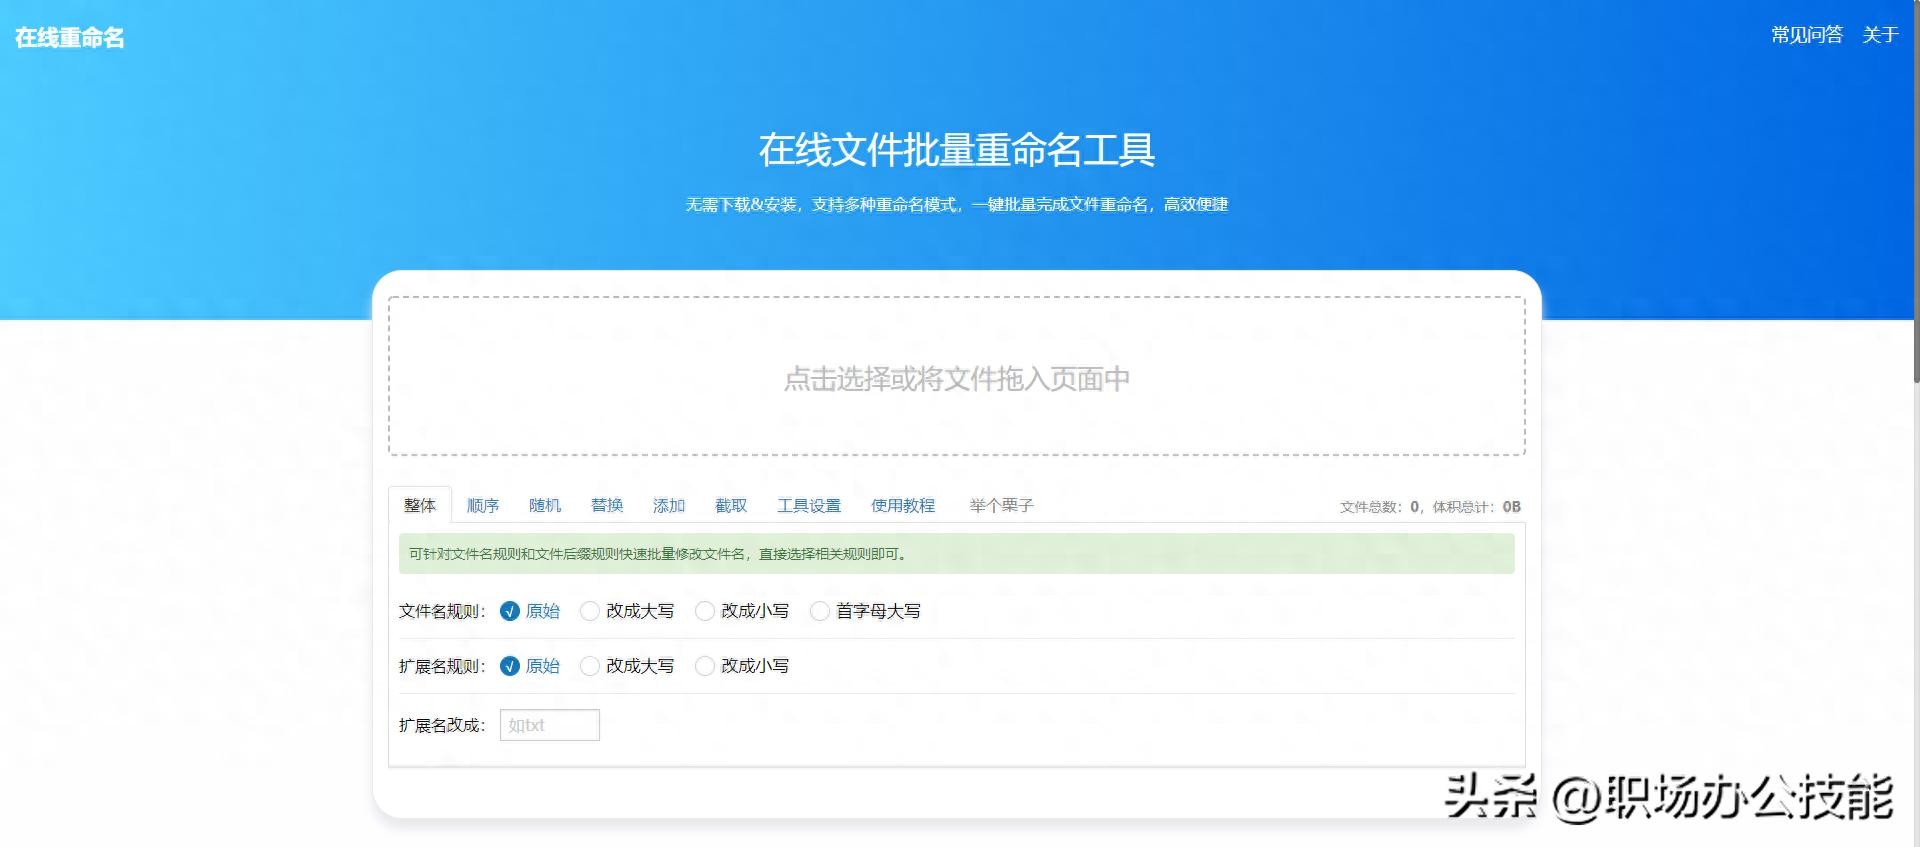Click the 扩展名改成 input field

point(549,725)
